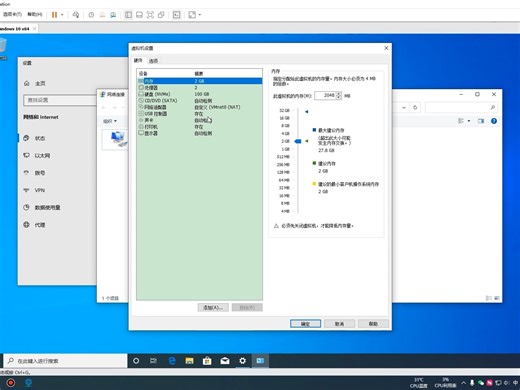Click the send Ctrl+Alt+Del toolbar icon
The width and height of the screenshot is (520, 390).
point(76,15)
